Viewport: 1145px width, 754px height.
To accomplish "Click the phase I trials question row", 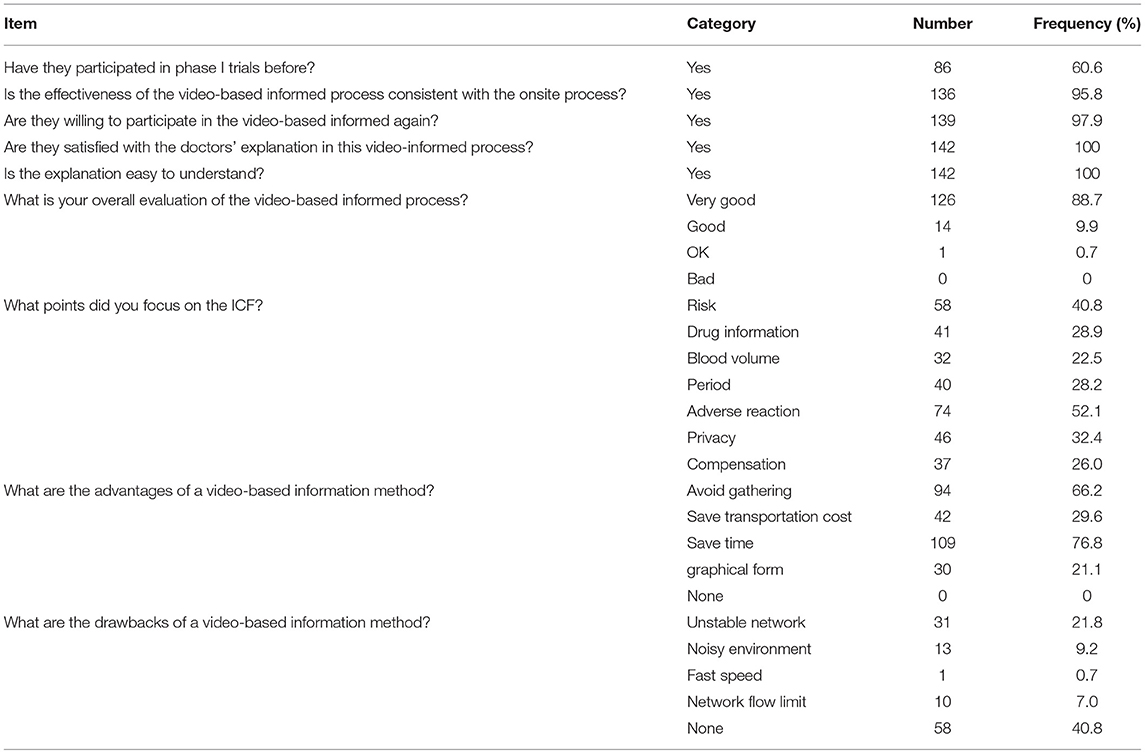I will pos(572,68).
